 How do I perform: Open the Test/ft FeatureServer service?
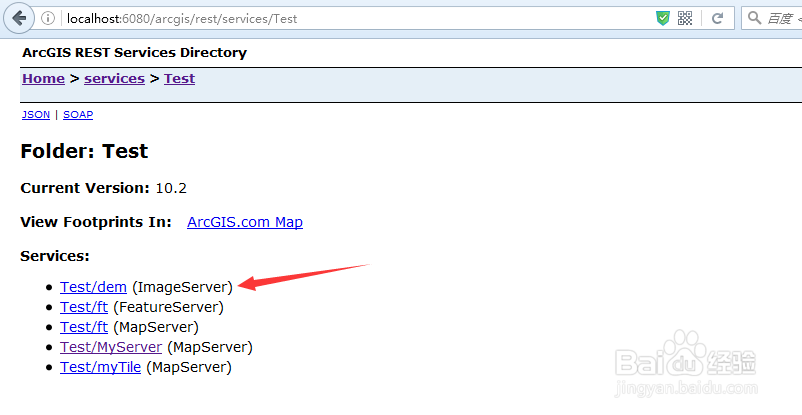click(x=84, y=307)
